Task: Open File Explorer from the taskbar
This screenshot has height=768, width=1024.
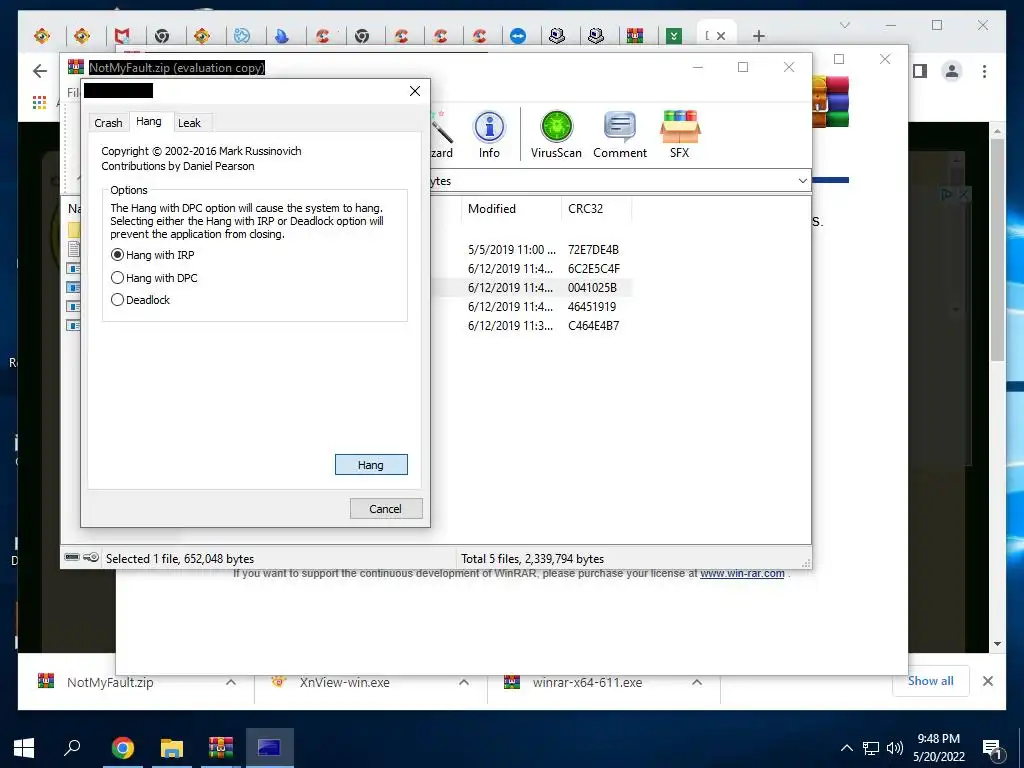Action: point(171,748)
